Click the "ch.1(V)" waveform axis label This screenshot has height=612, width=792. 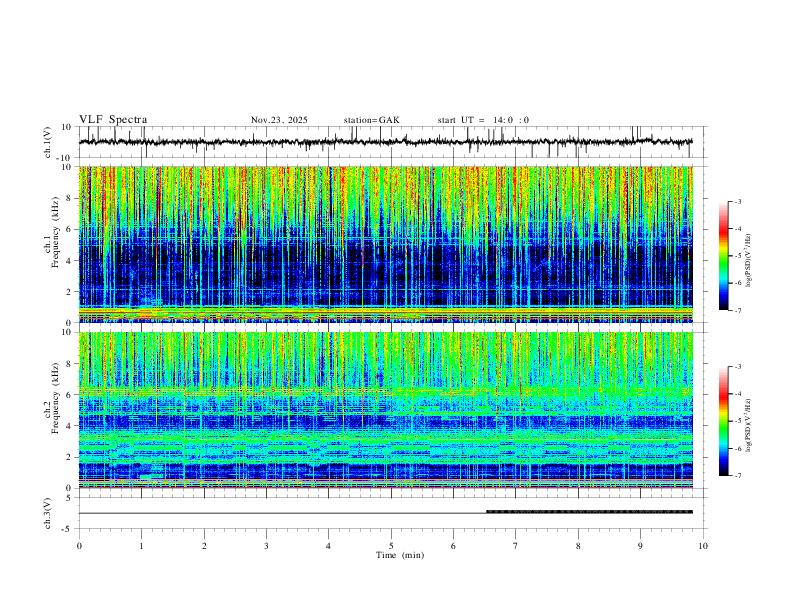48,142
